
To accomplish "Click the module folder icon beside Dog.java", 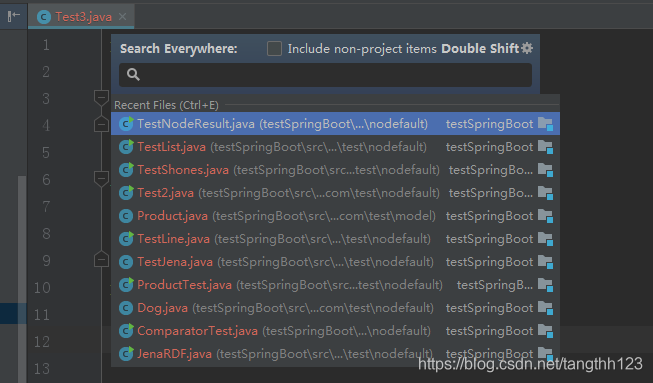I will (x=545, y=308).
